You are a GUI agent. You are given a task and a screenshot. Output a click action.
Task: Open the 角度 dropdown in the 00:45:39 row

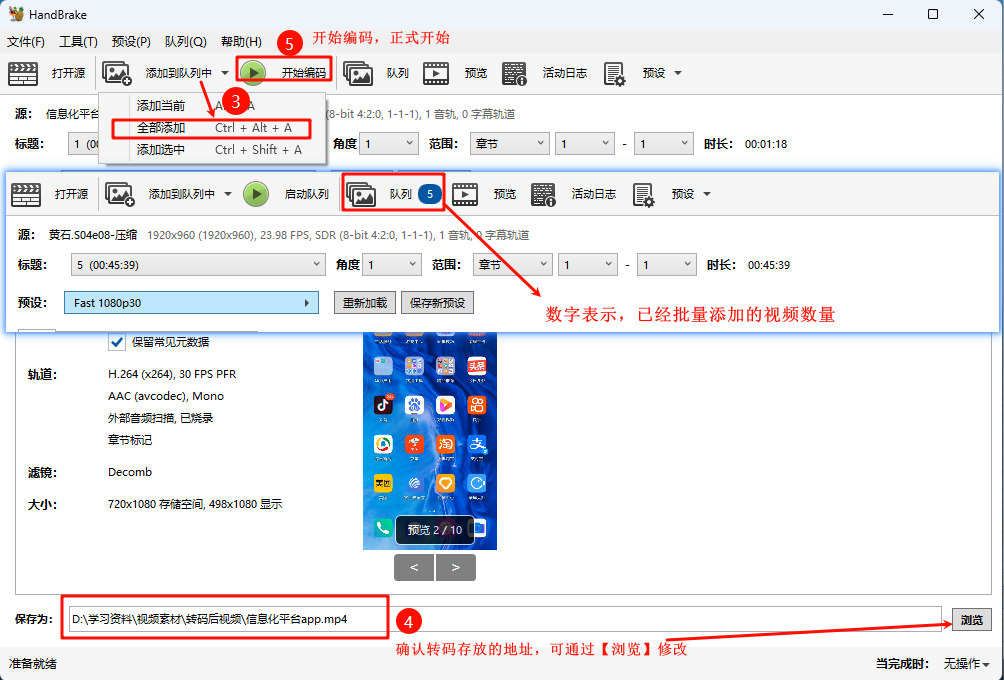click(x=392, y=265)
